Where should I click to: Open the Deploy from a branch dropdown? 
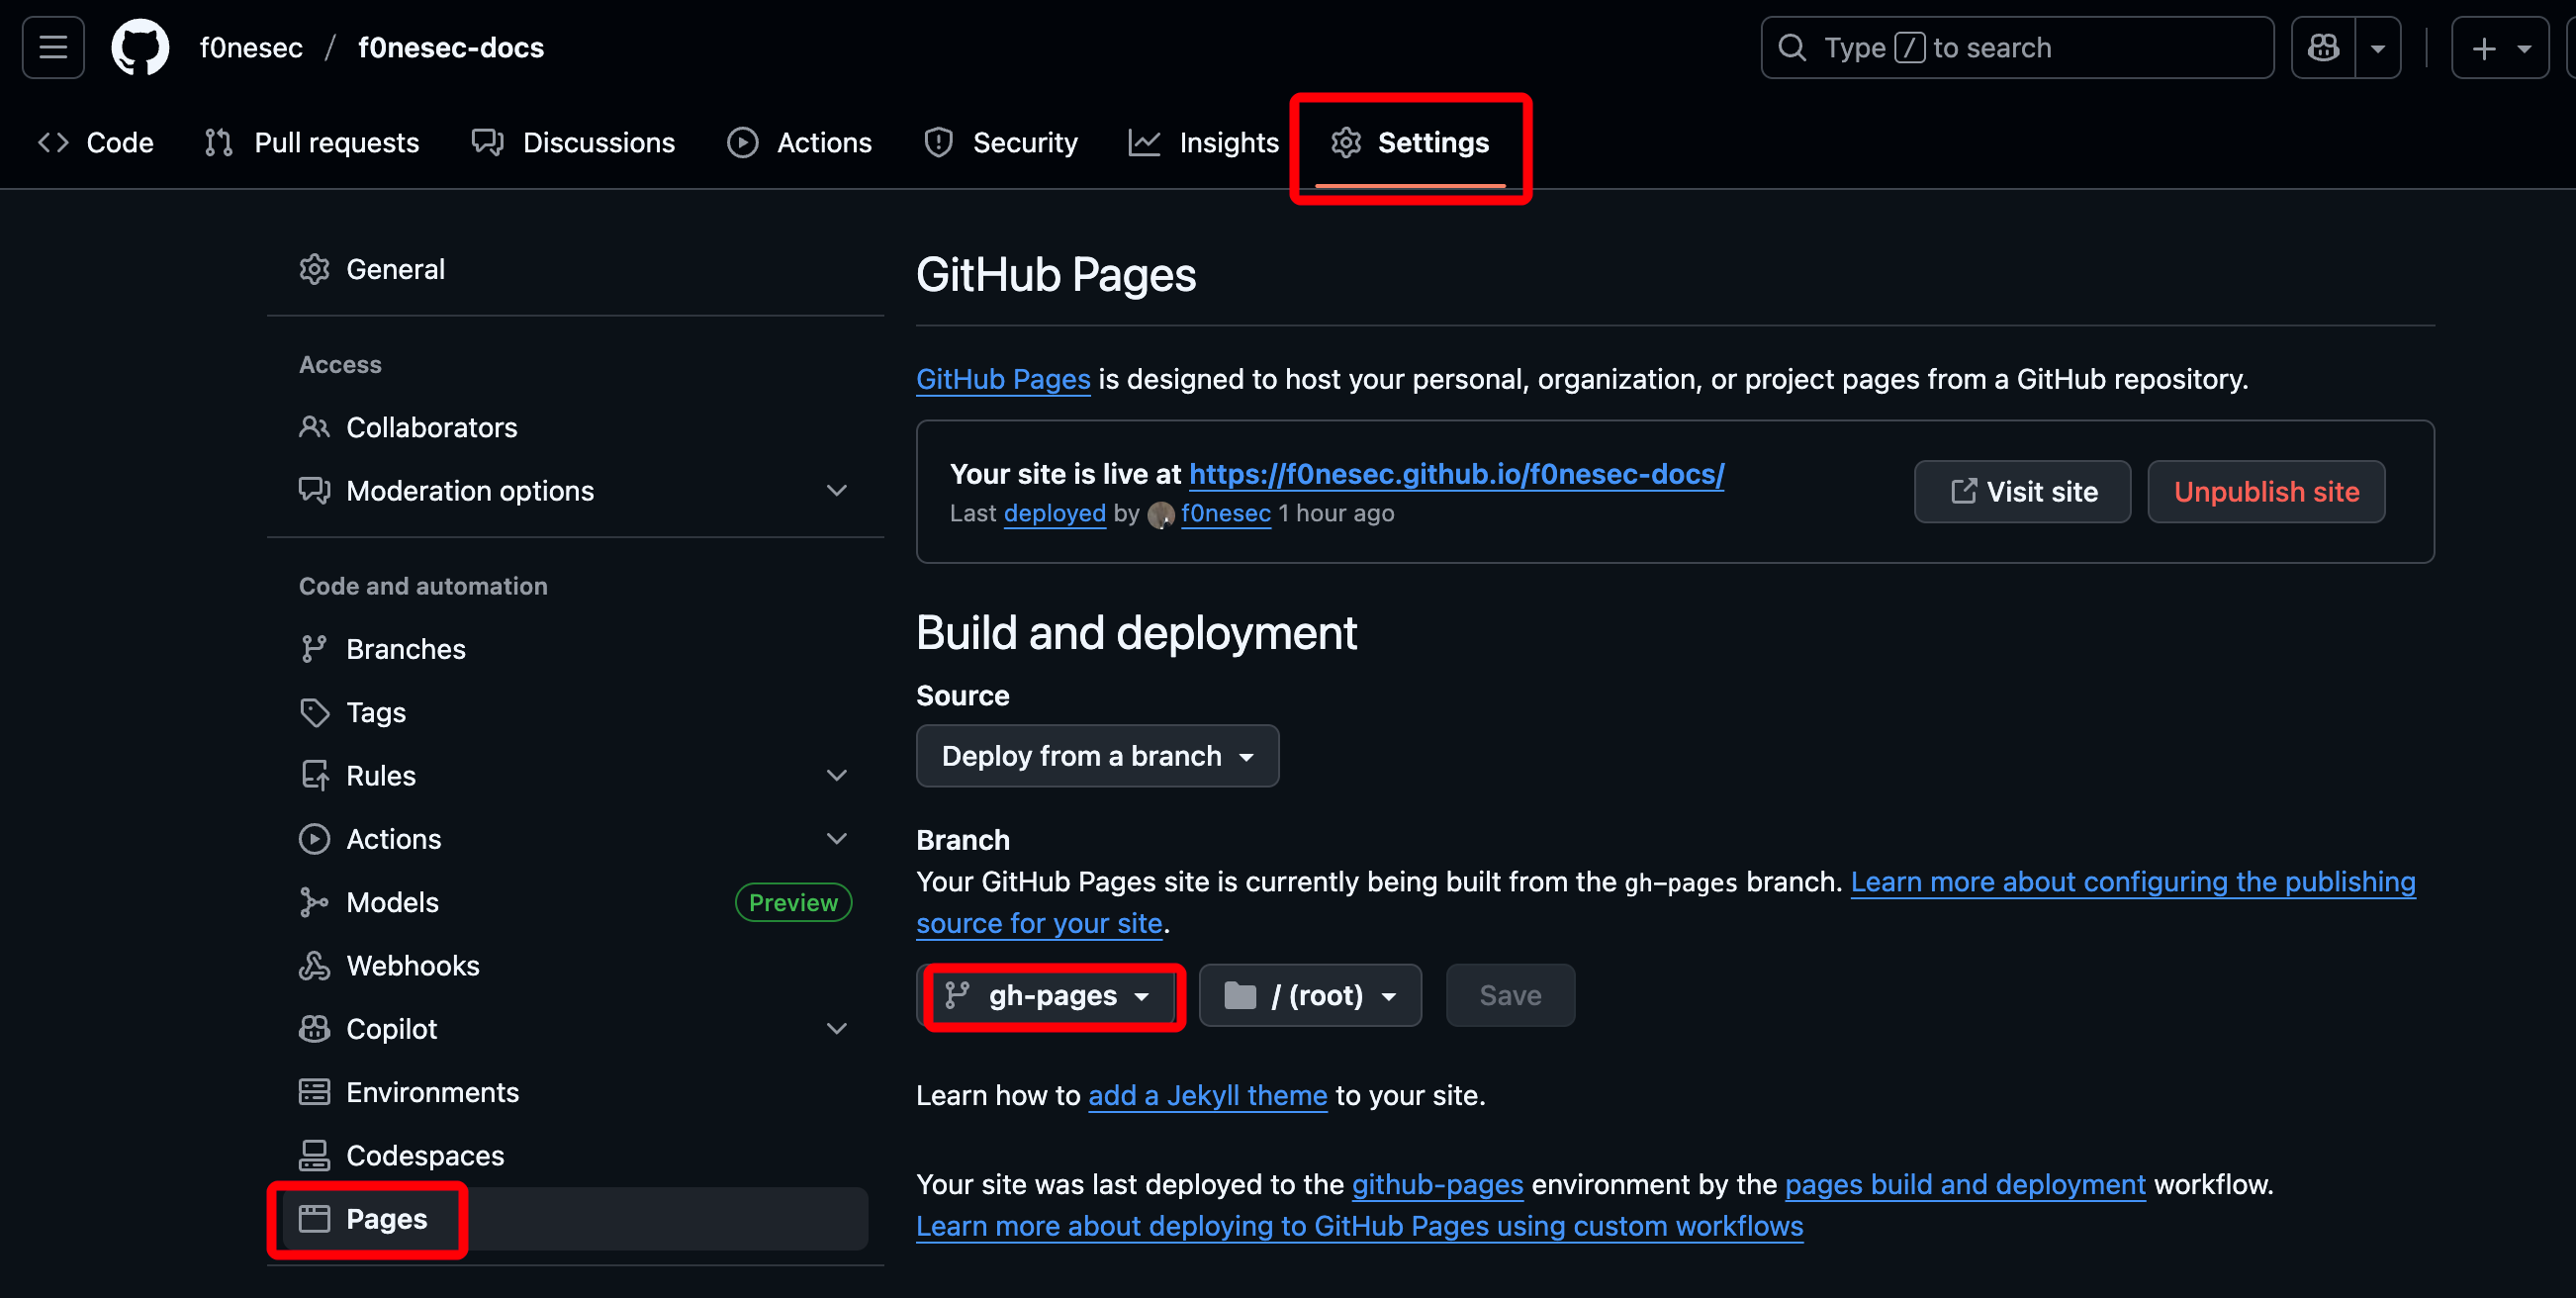point(1097,756)
